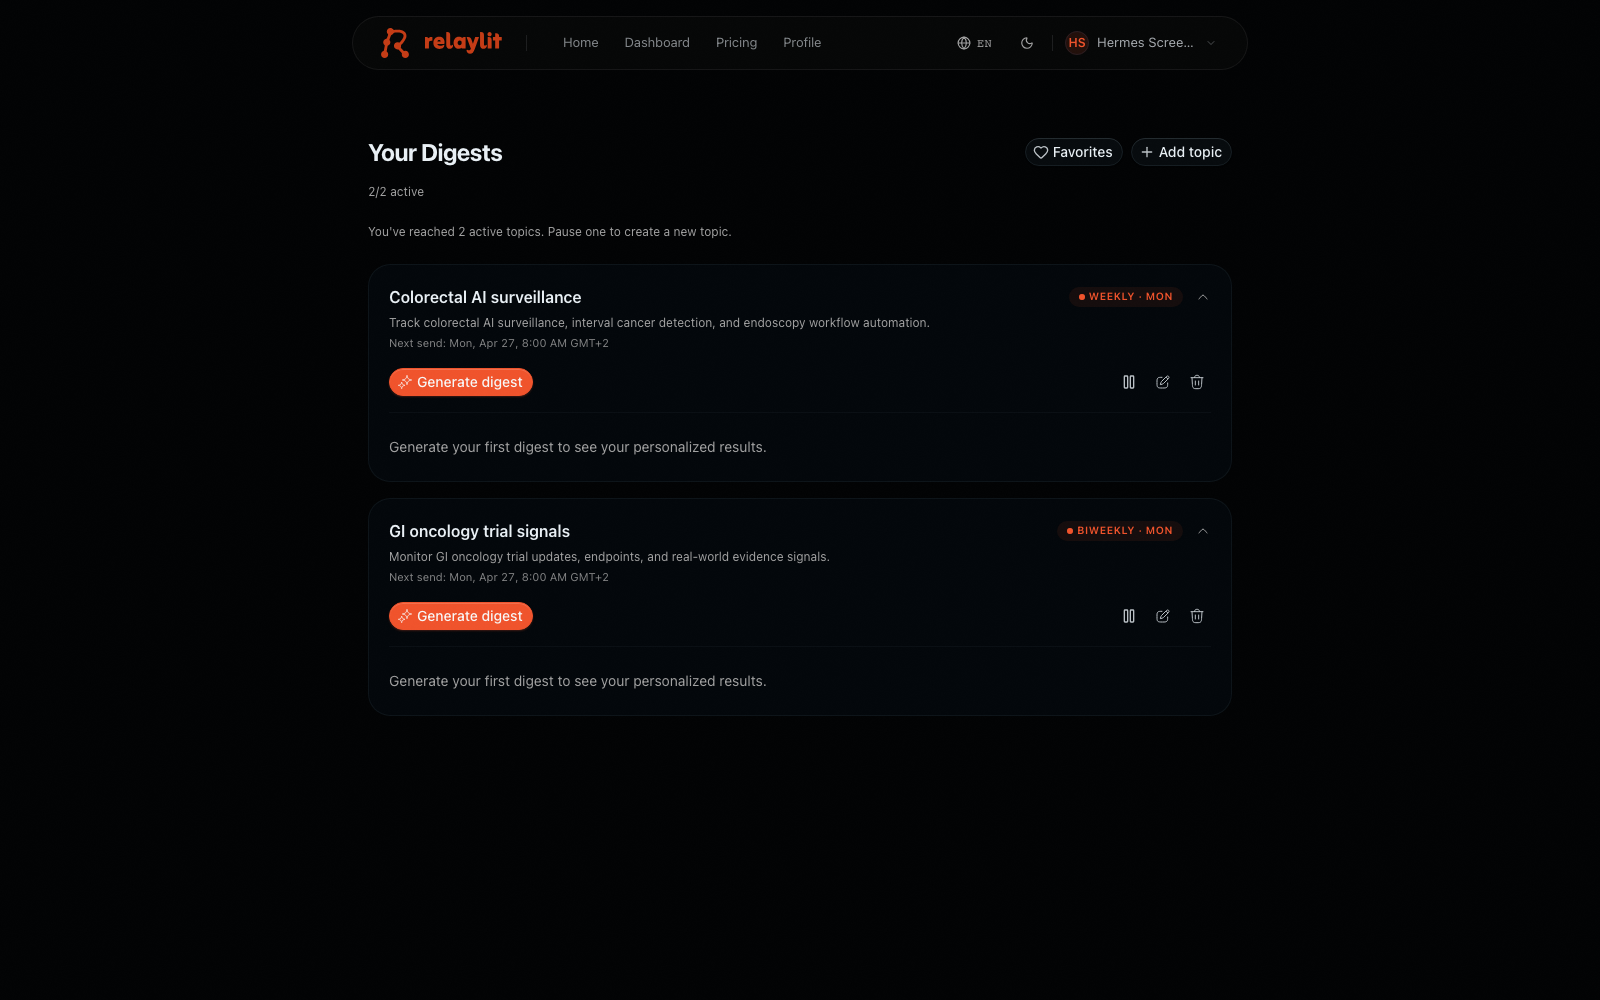The width and height of the screenshot is (1600, 1000).
Task: Open Favorites with heart icon
Action: 1073,152
